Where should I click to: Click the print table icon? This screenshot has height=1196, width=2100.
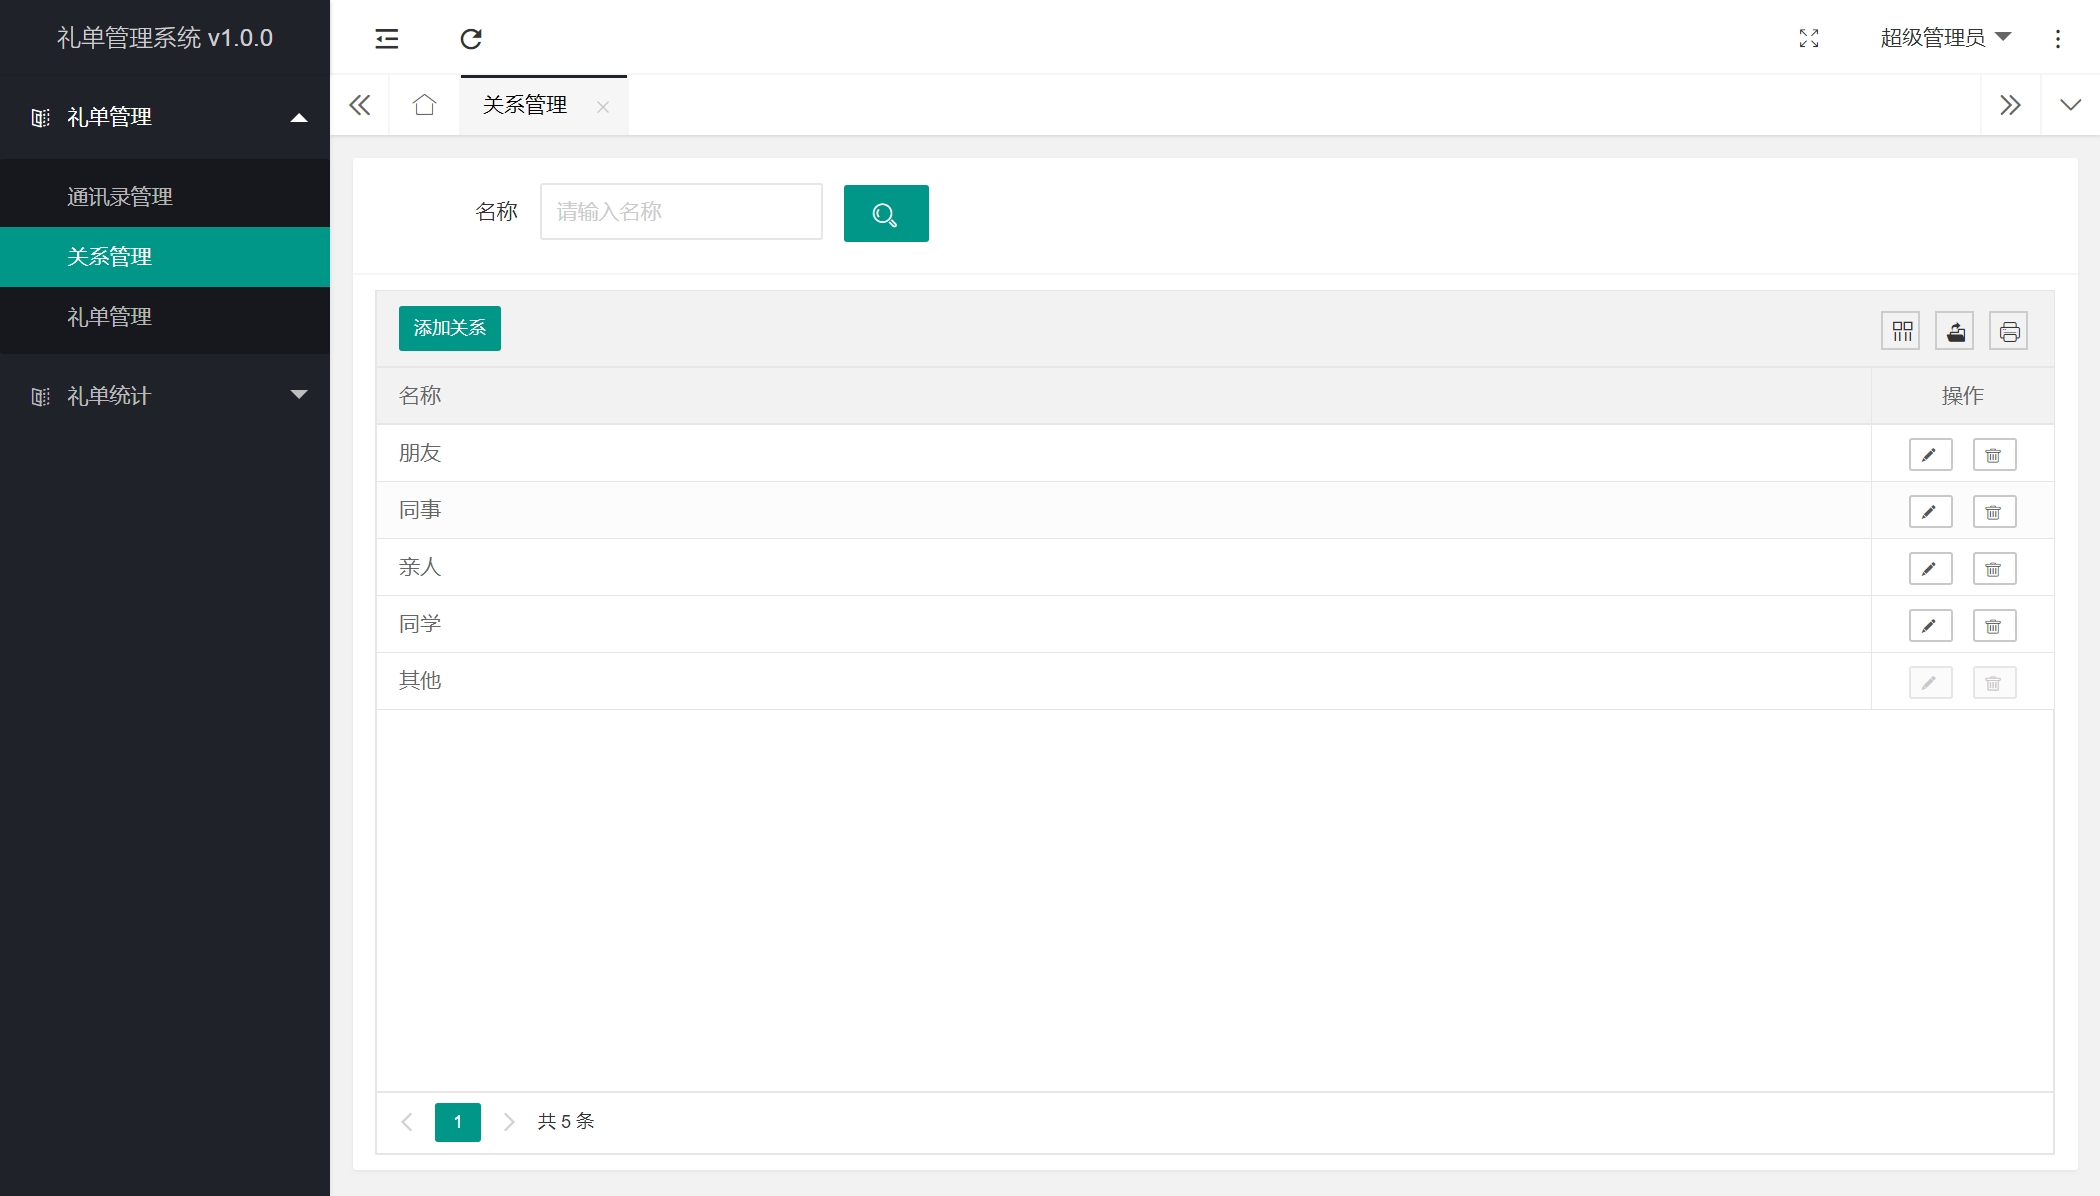(x=2008, y=331)
